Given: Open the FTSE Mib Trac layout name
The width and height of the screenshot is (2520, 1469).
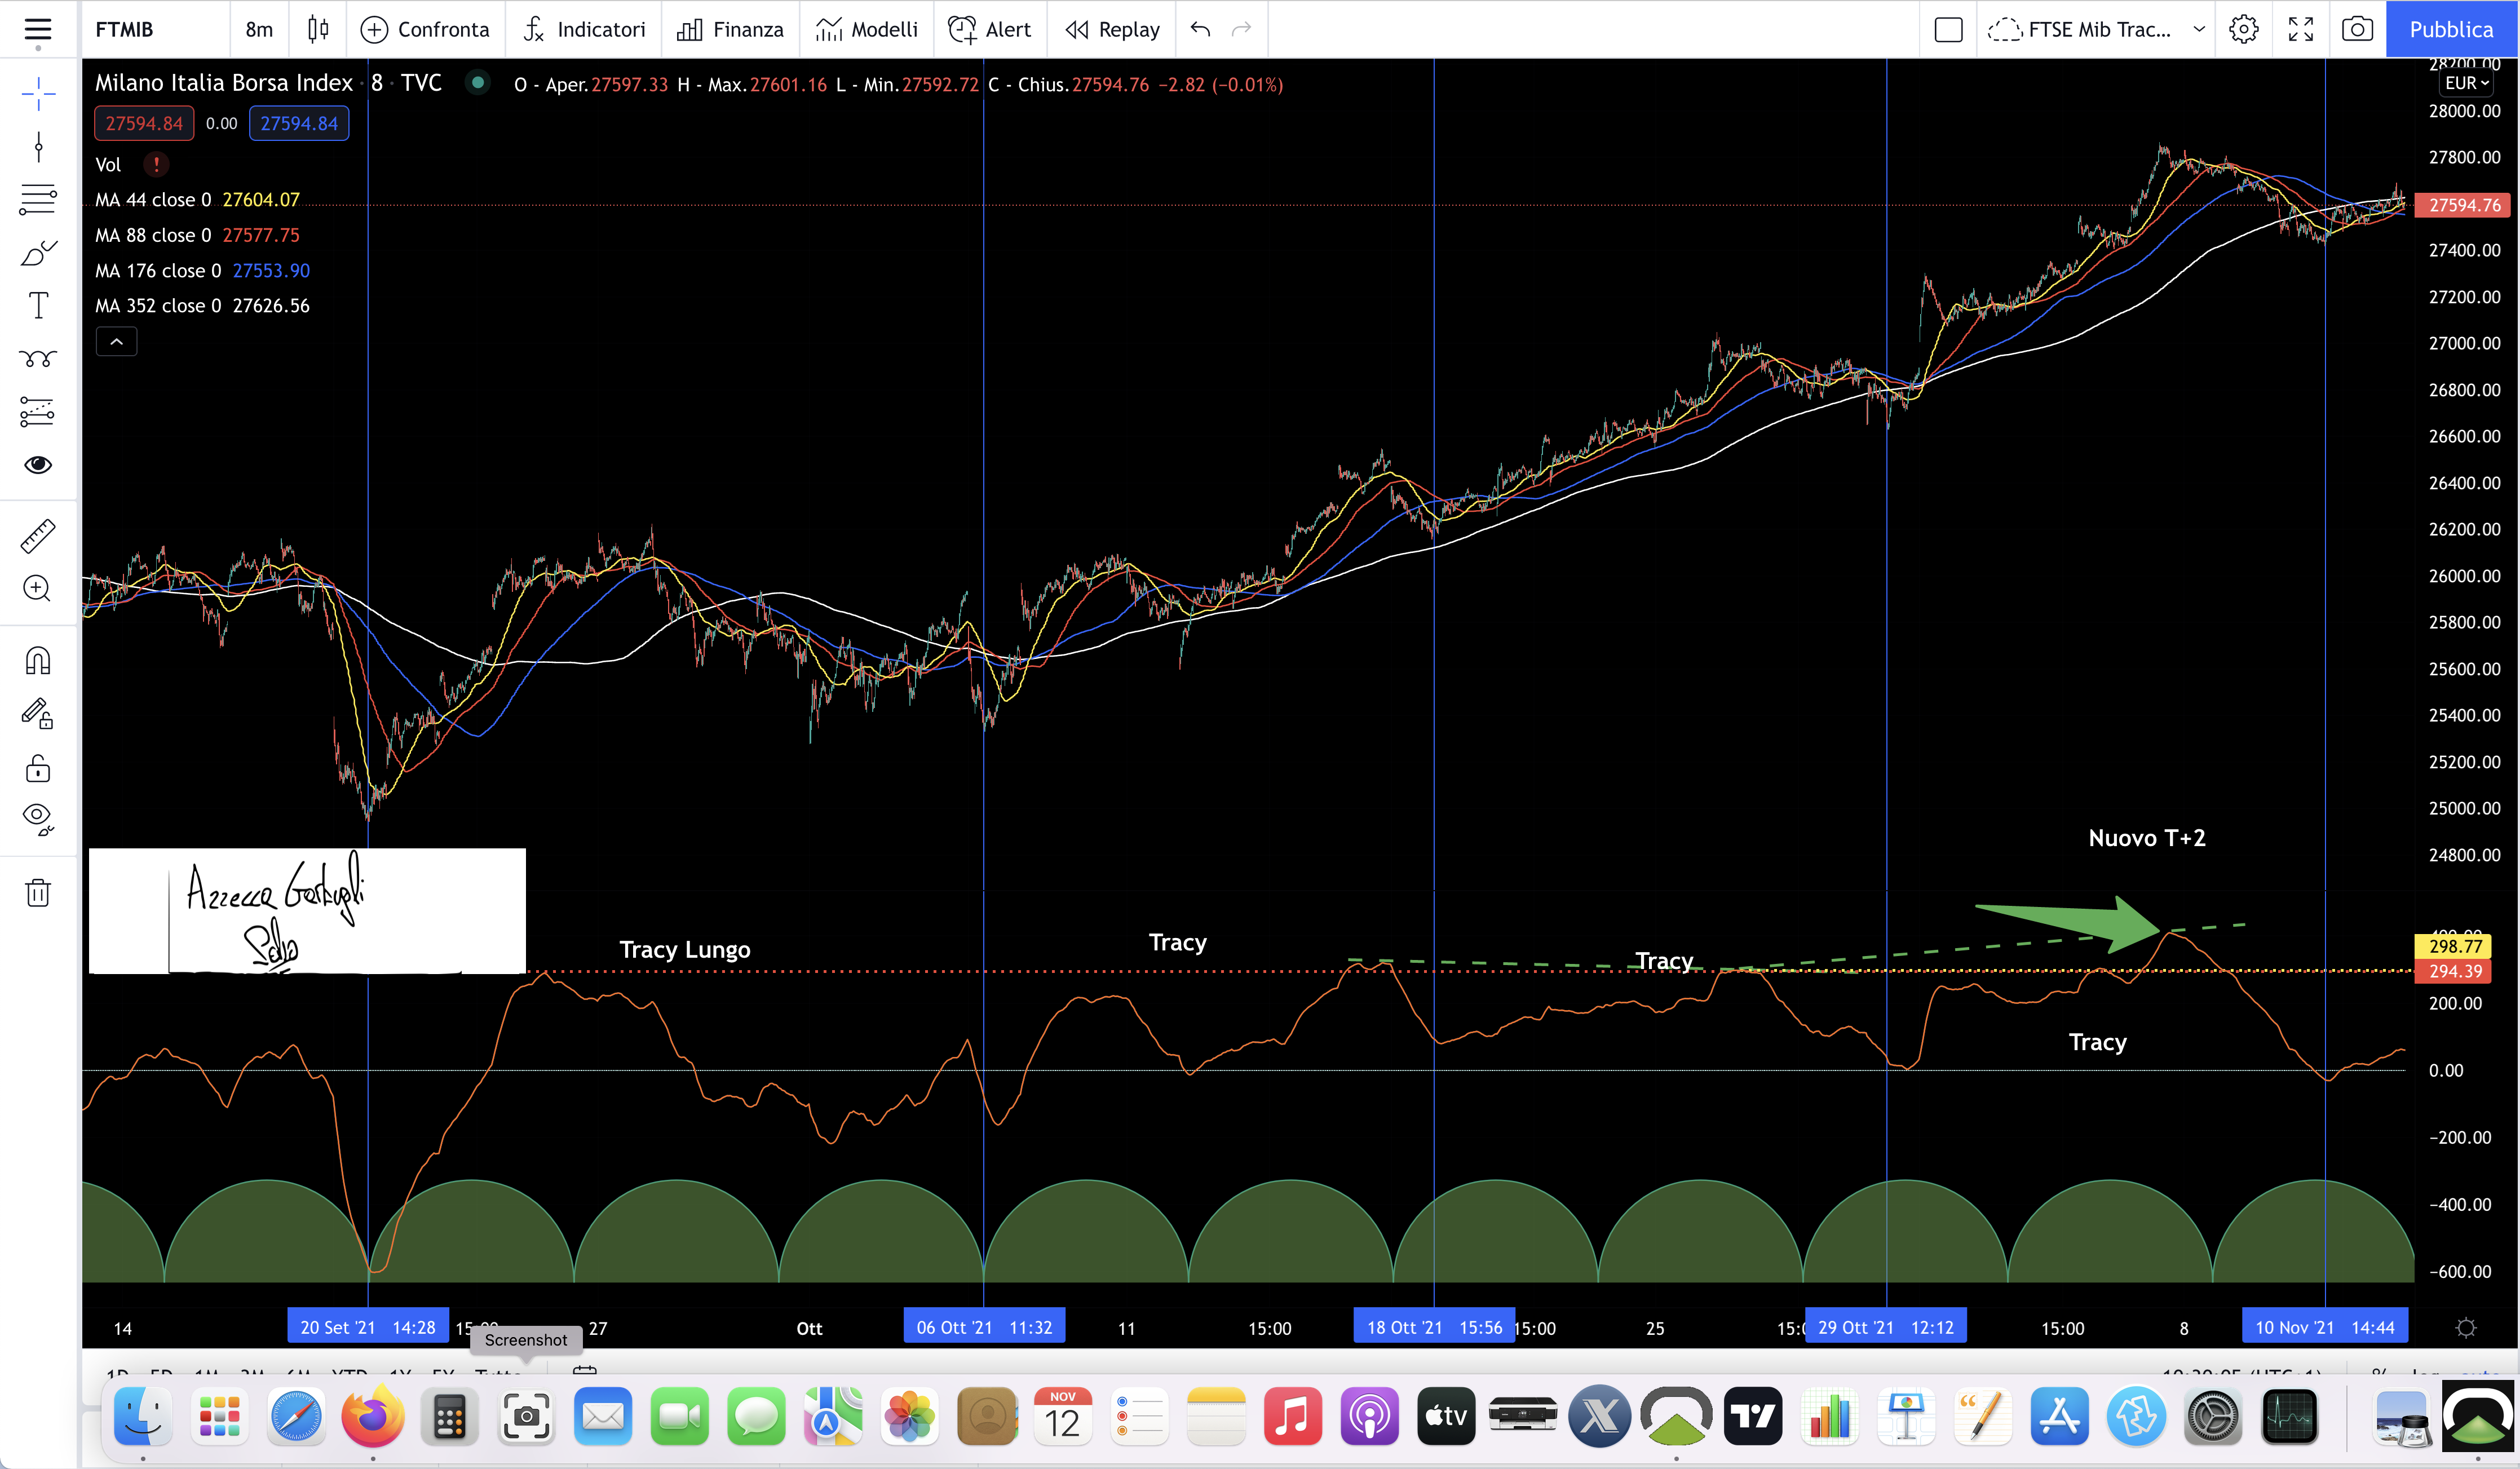Looking at the screenshot, I should pyautogui.click(x=2079, y=30).
